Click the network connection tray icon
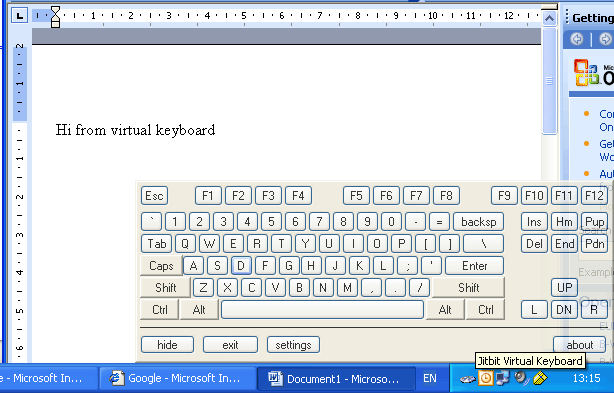 [503, 378]
